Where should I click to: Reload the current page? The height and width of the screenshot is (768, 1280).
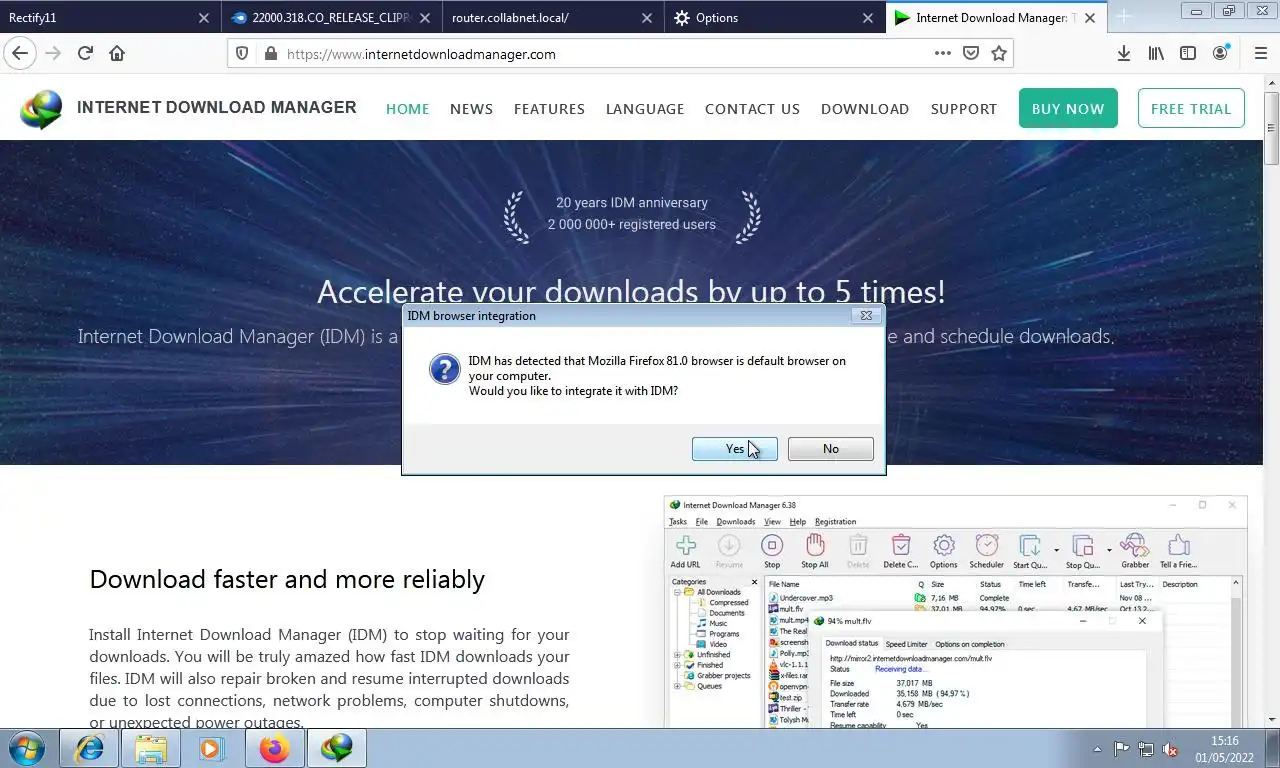85,54
